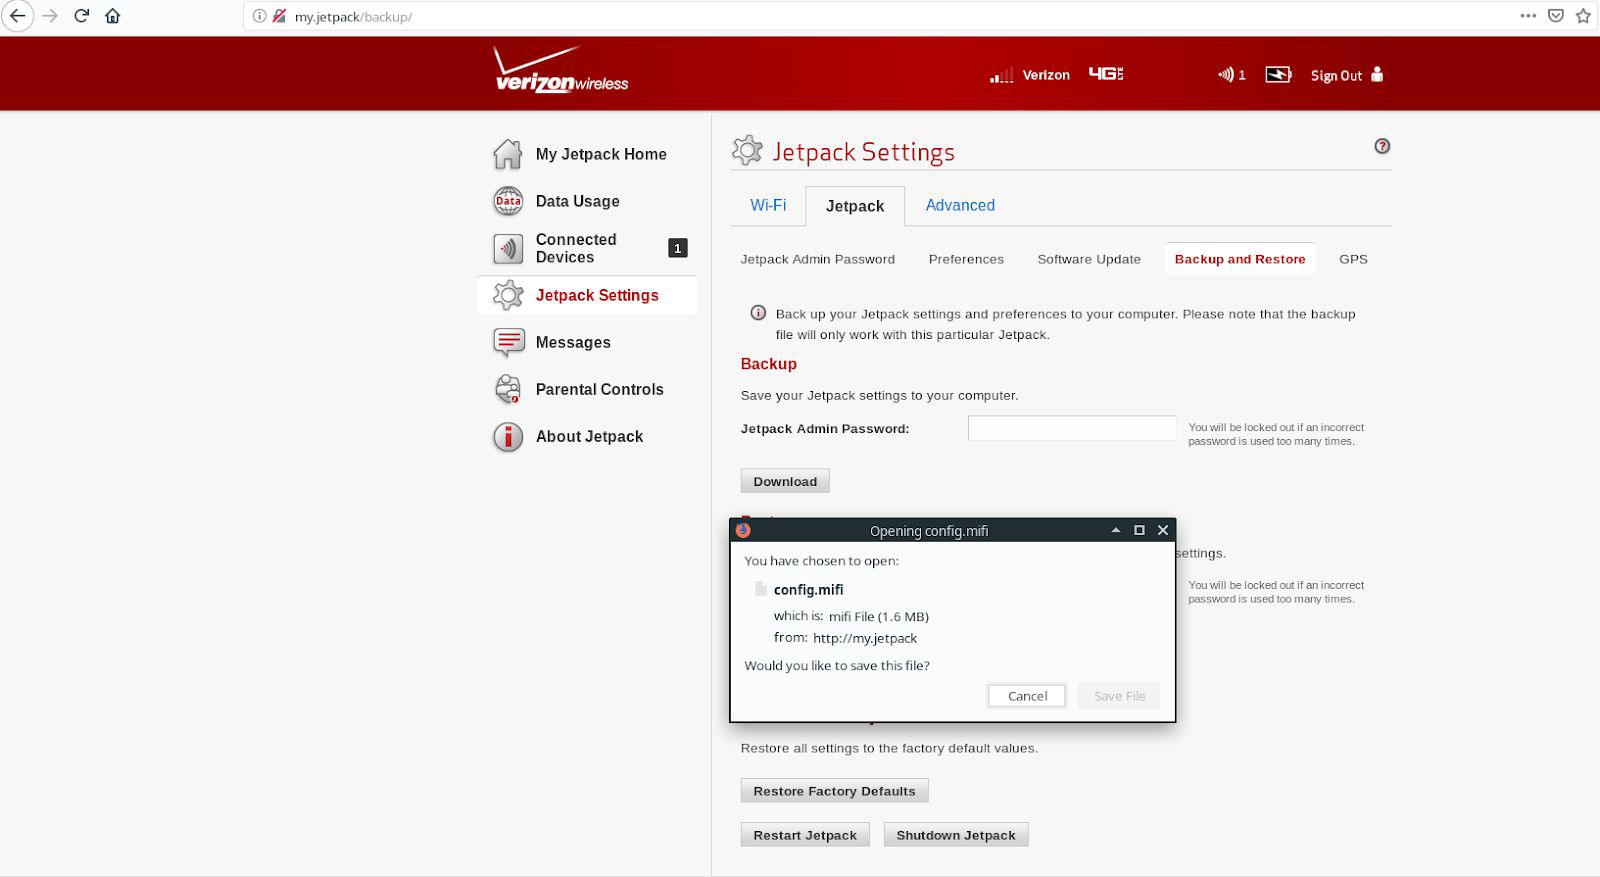This screenshot has width=1600, height=877.
Task: Click the user icon beside Sign Out
Action: [x=1377, y=74]
